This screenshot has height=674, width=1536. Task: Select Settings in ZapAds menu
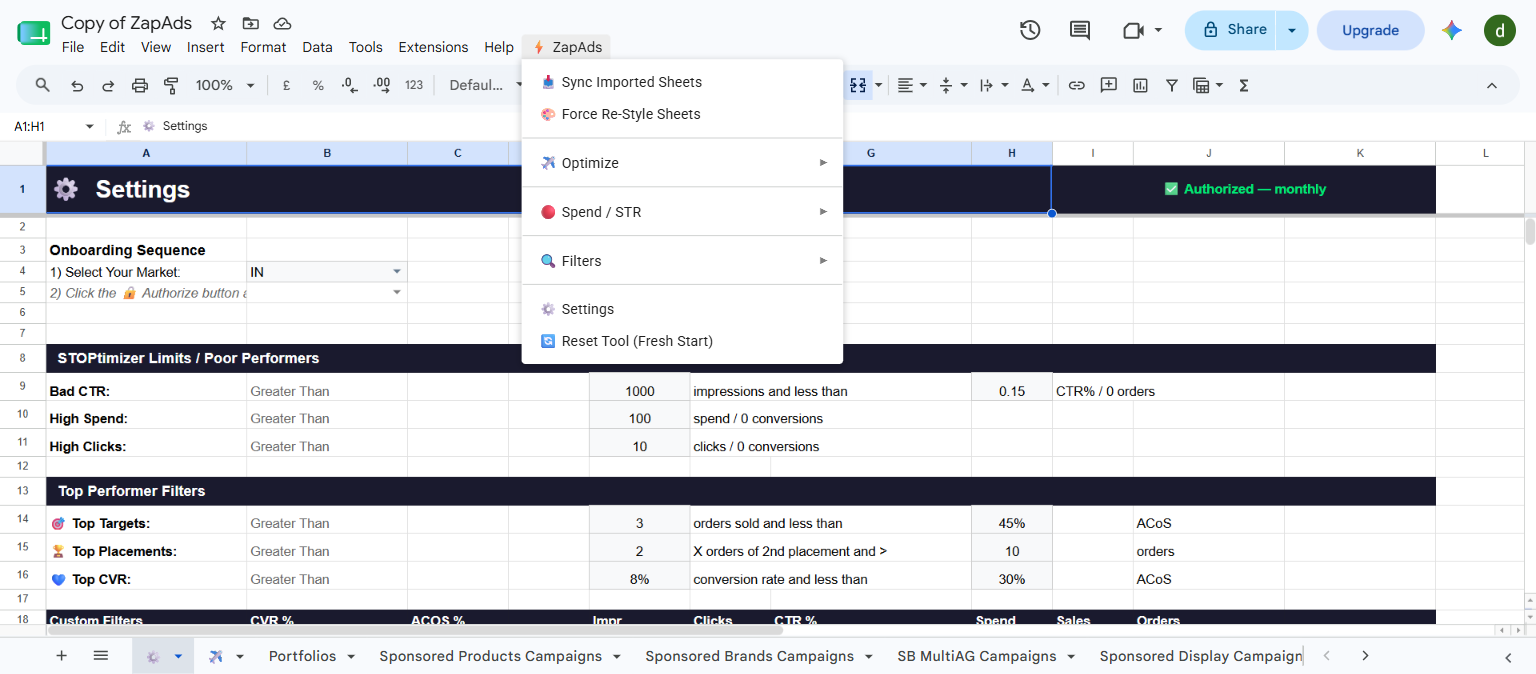click(x=682, y=309)
